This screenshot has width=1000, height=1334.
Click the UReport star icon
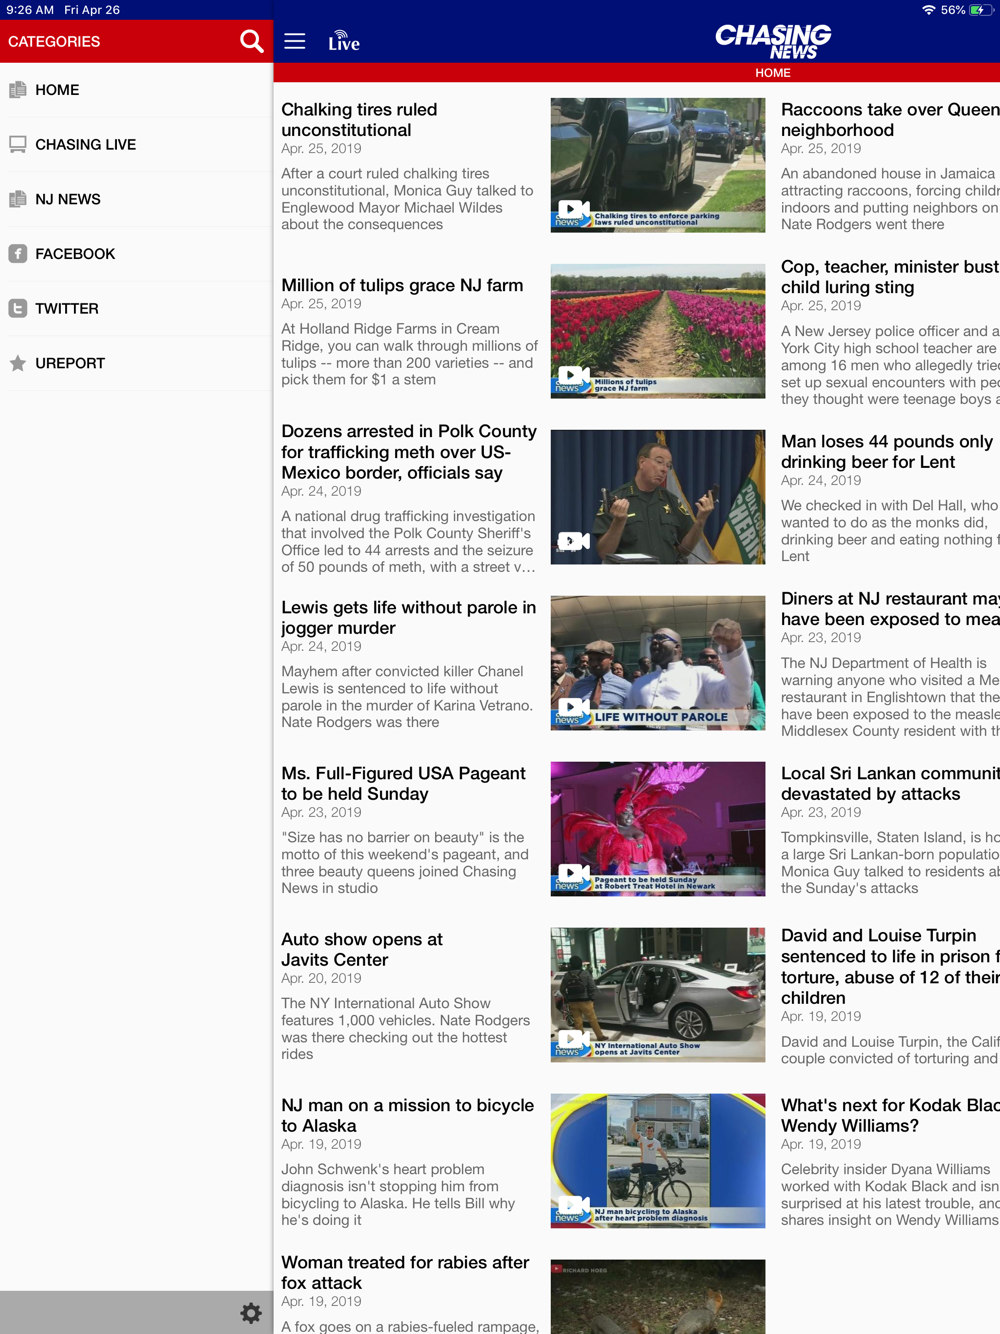click(18, 363)
